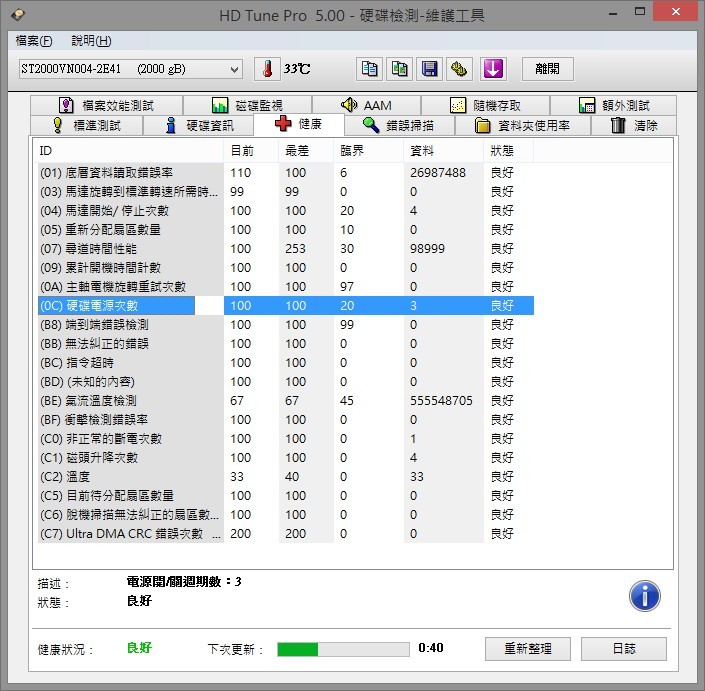Open the 說明(H) menu
This screenshot has height=691, width=705.
point(91,41)
